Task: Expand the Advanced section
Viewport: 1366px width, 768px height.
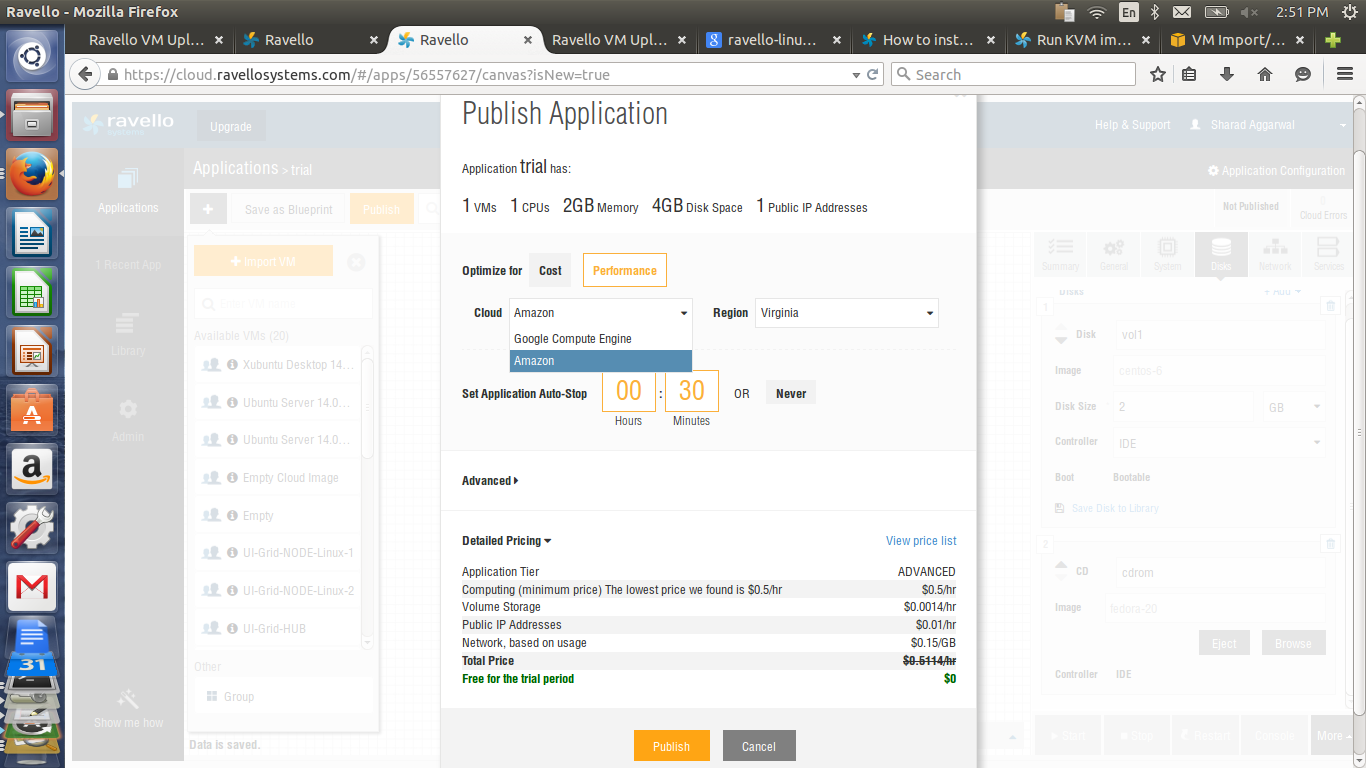Action: point(490,481)
